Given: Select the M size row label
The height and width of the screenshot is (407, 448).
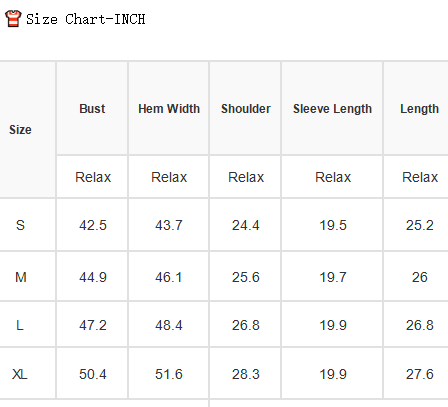Looking at the screenshot, I should click(x=21, y=277).
